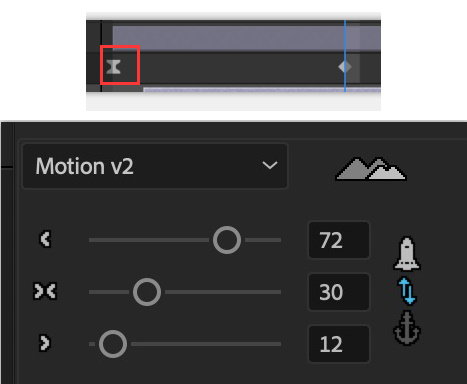The height and width of the screenshot is (384, 467).
Task: Open the Motion v2 dropdown menu
Action: [x=155, y=166]
